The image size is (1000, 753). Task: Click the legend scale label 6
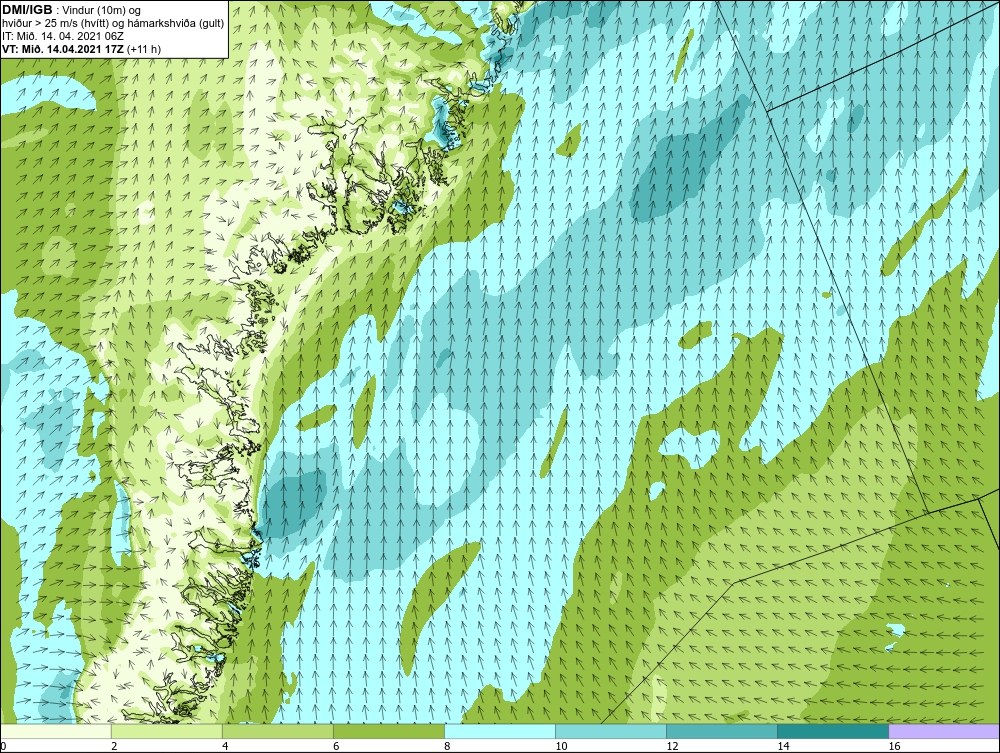pos(336,746)
